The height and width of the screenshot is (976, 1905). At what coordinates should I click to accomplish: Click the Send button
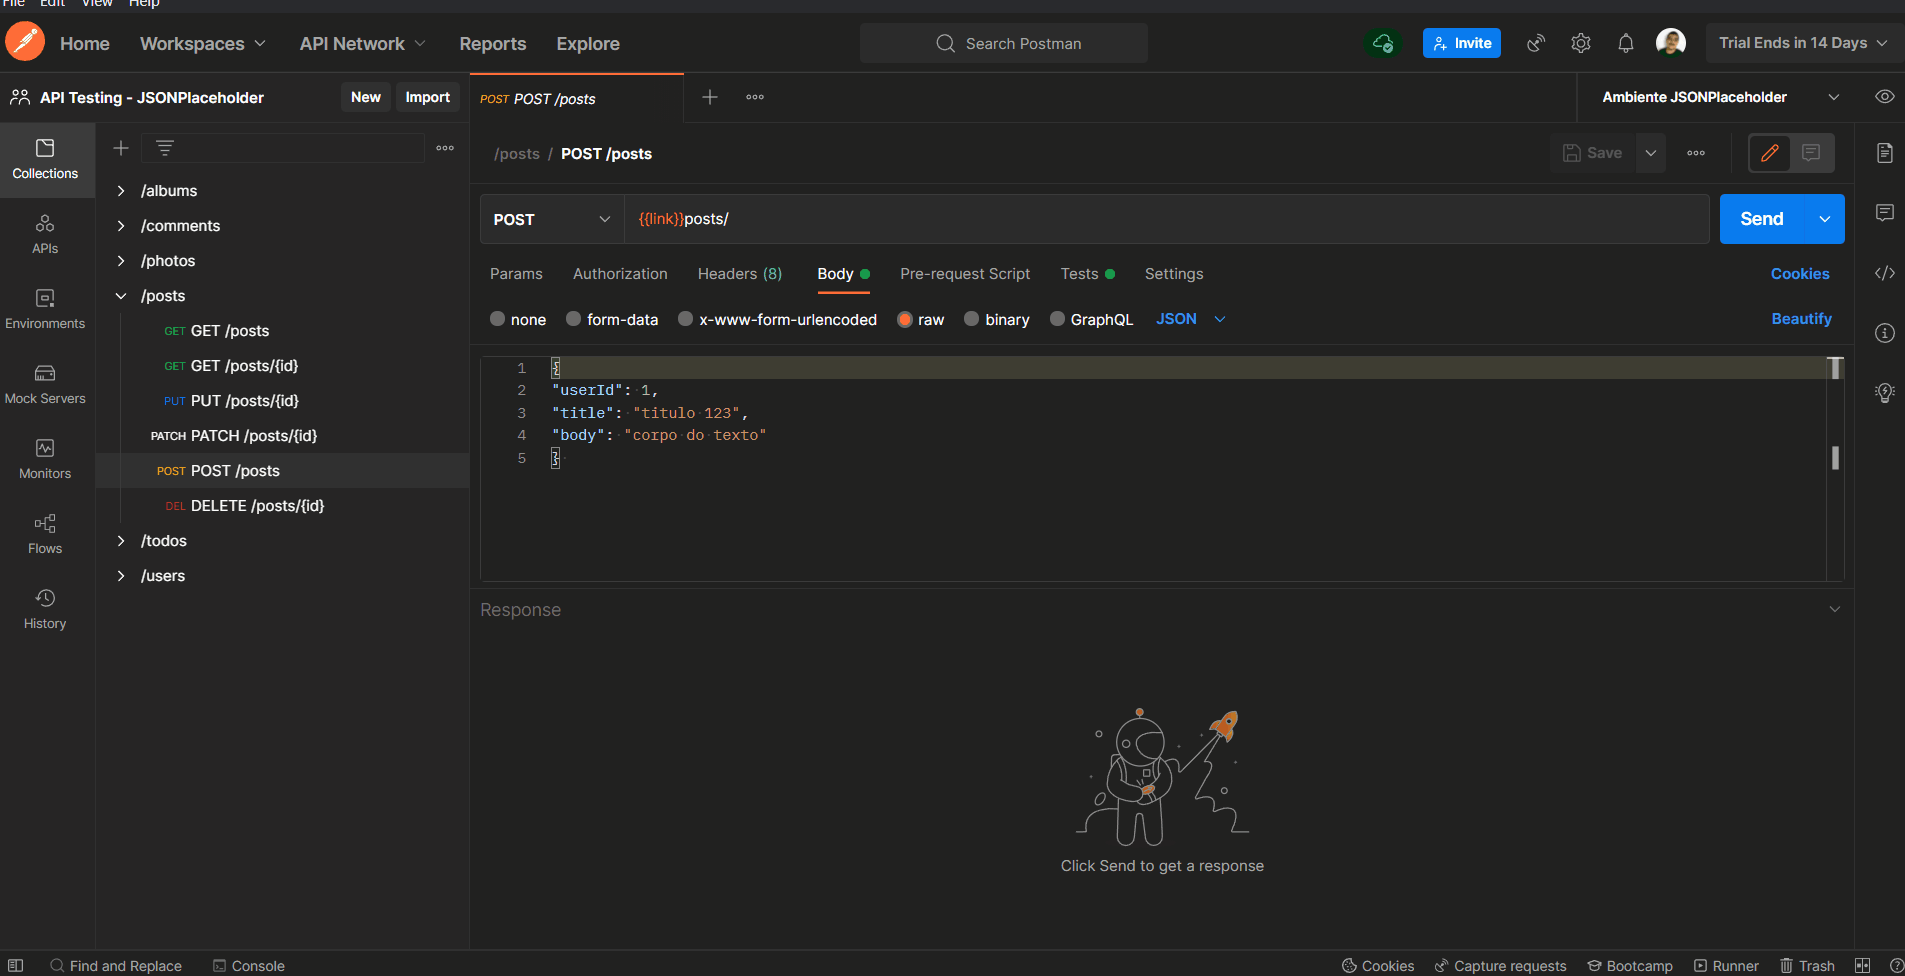point(1761,219)
